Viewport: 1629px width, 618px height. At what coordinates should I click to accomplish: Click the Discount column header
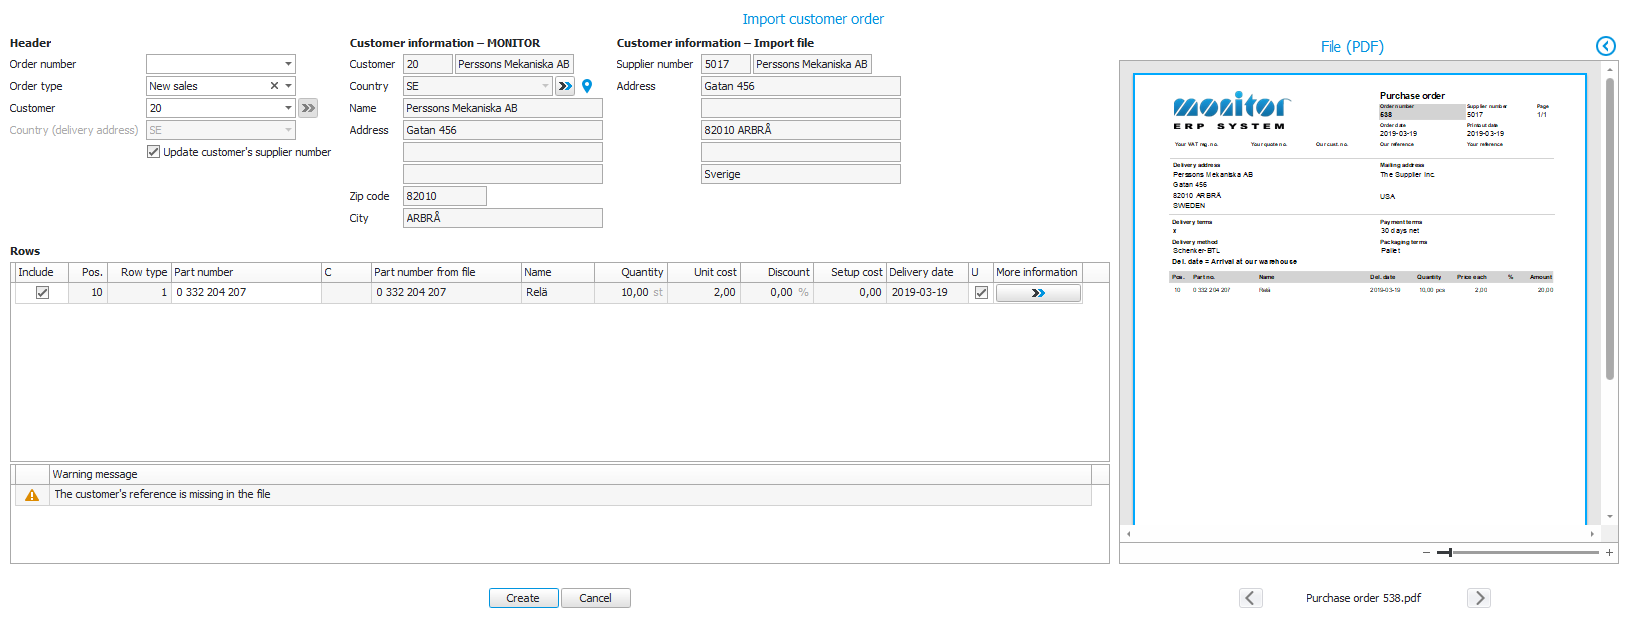point(776,272)
